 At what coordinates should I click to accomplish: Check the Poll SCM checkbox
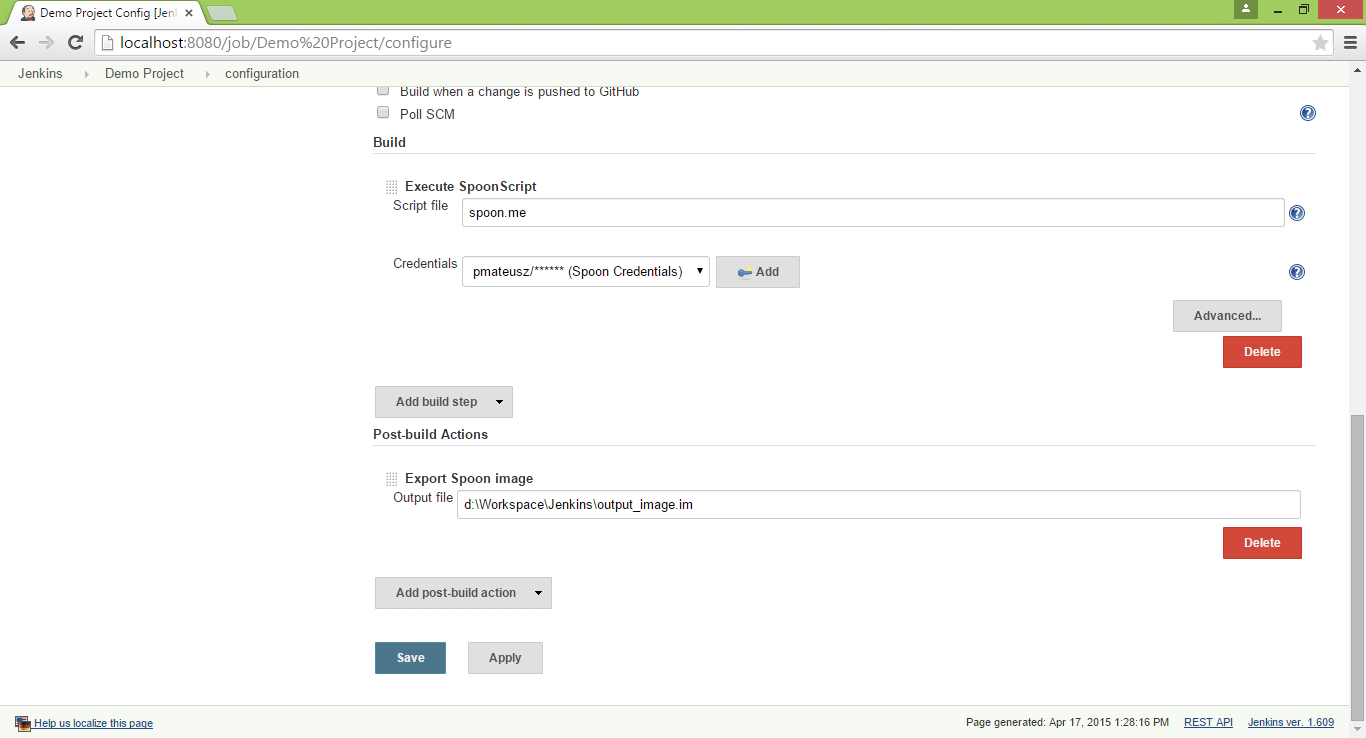[x=382, y=113]
